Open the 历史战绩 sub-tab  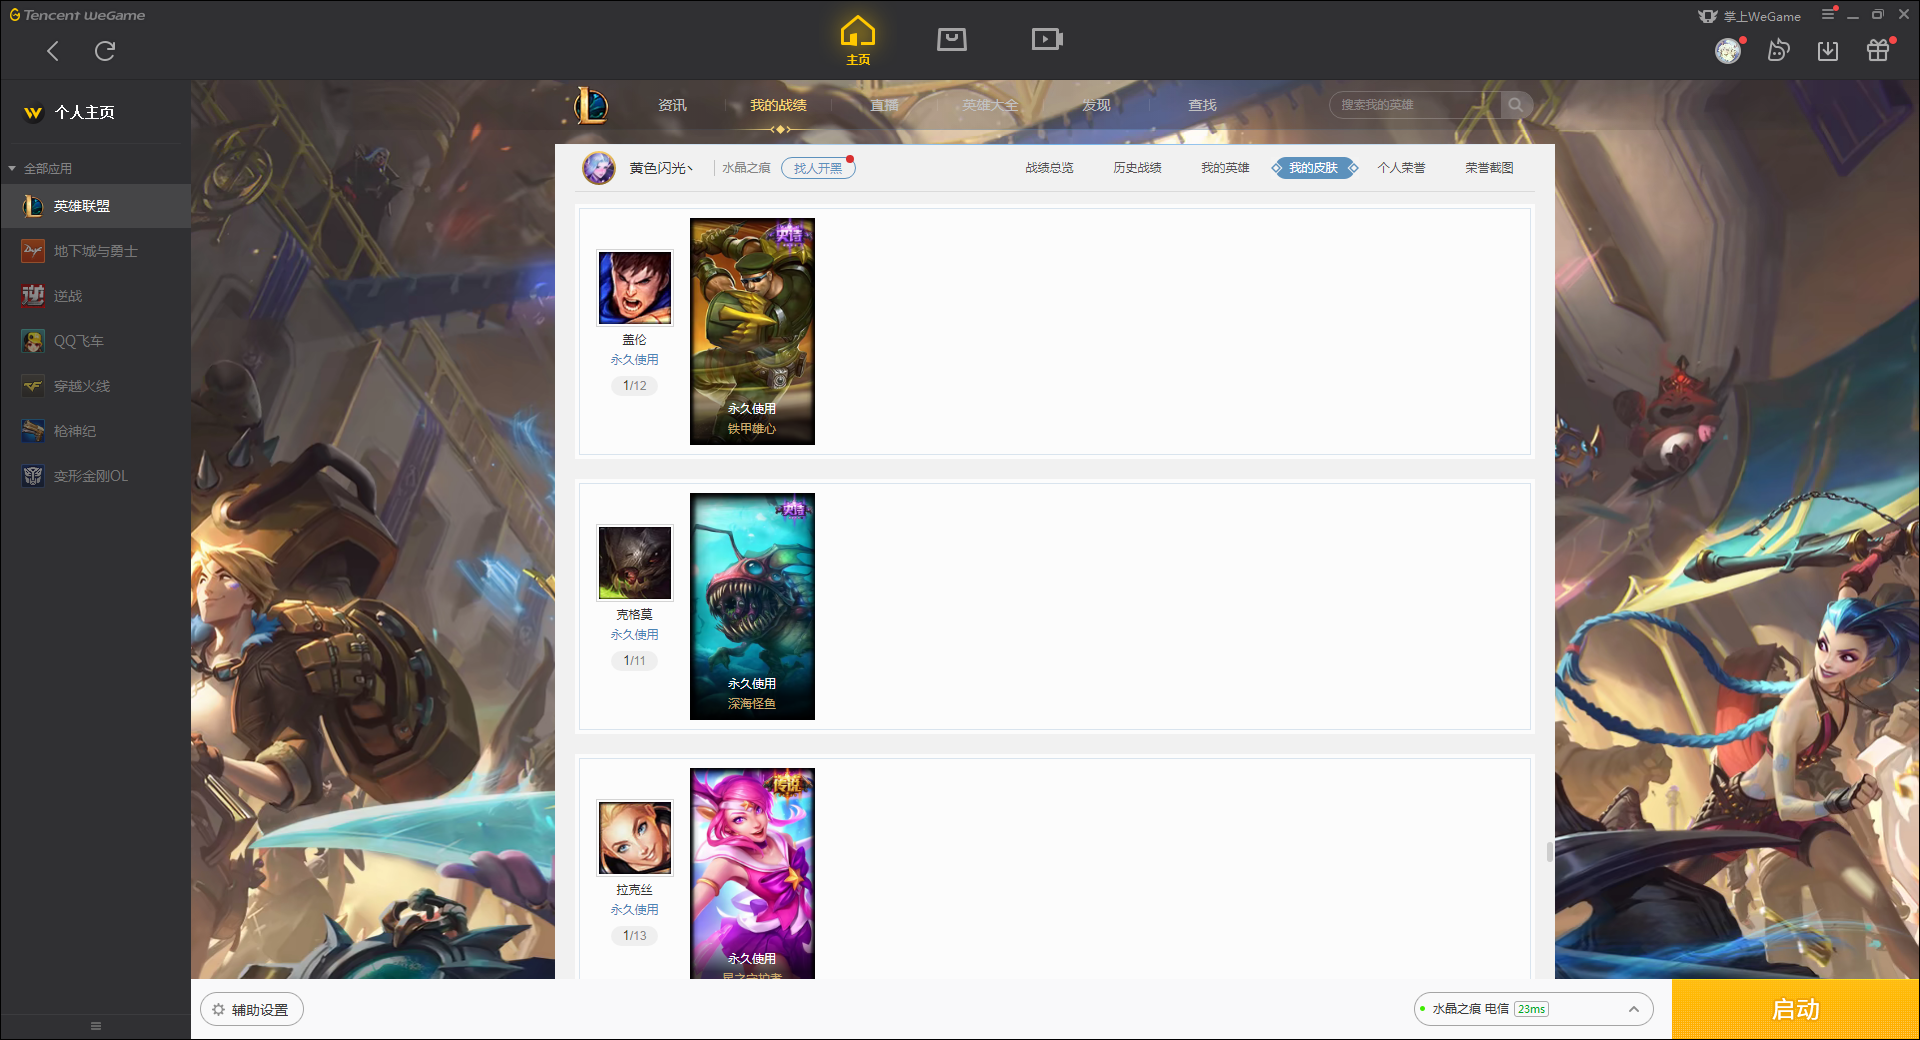[1137, 168]
